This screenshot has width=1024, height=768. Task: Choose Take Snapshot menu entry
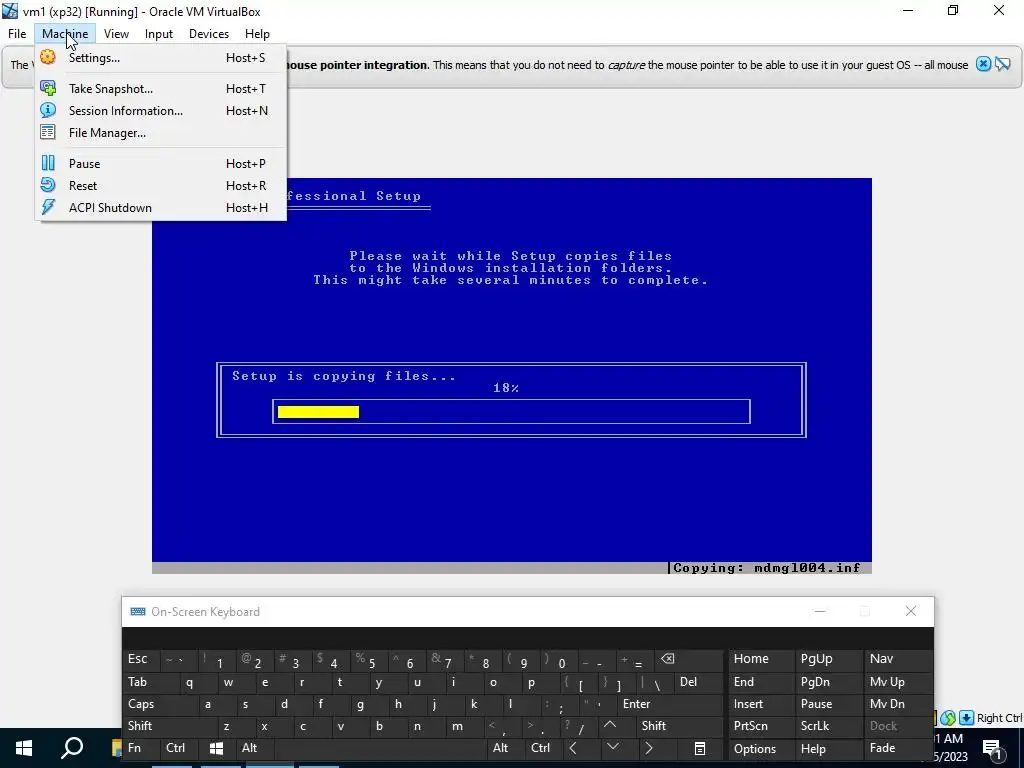[161, 88]
